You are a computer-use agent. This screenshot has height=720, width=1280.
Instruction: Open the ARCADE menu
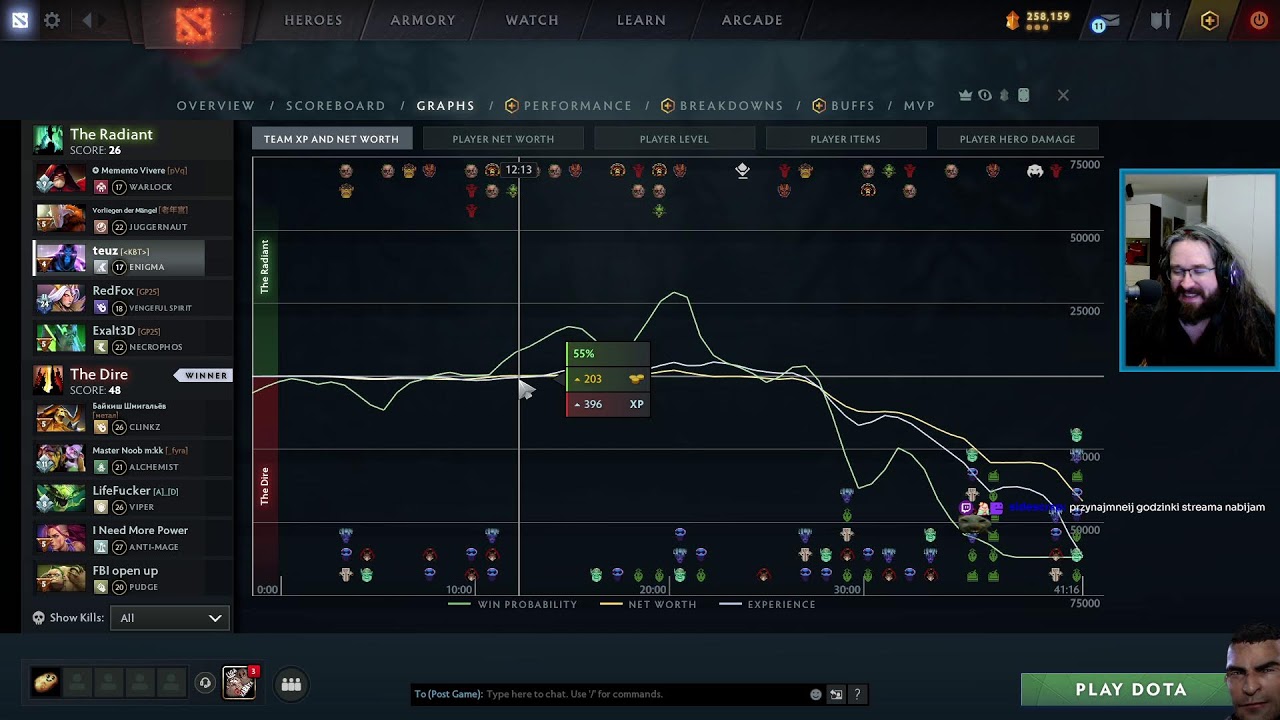click(x=752, y=20)
